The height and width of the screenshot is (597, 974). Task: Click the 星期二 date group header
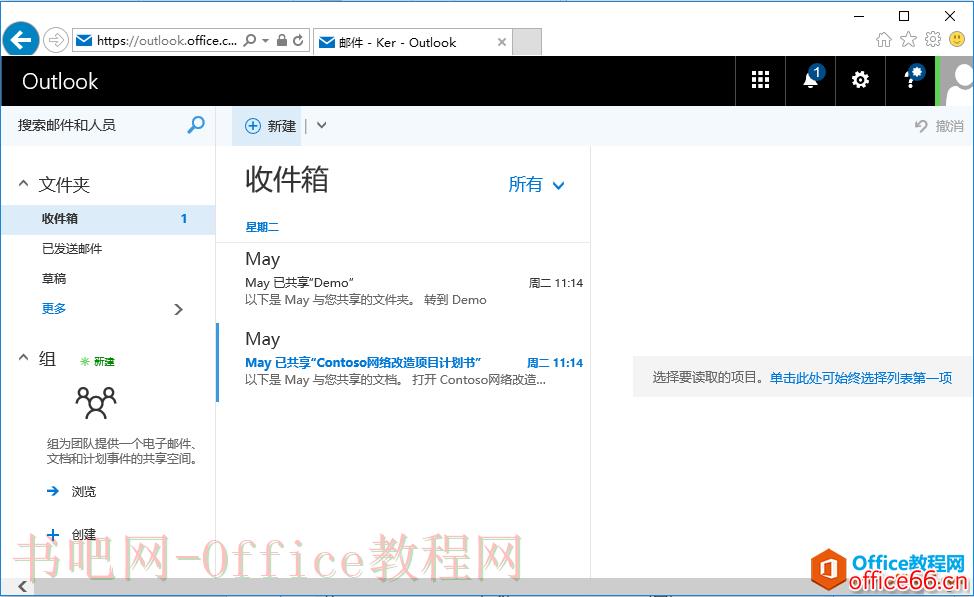(x=262, y=227)
